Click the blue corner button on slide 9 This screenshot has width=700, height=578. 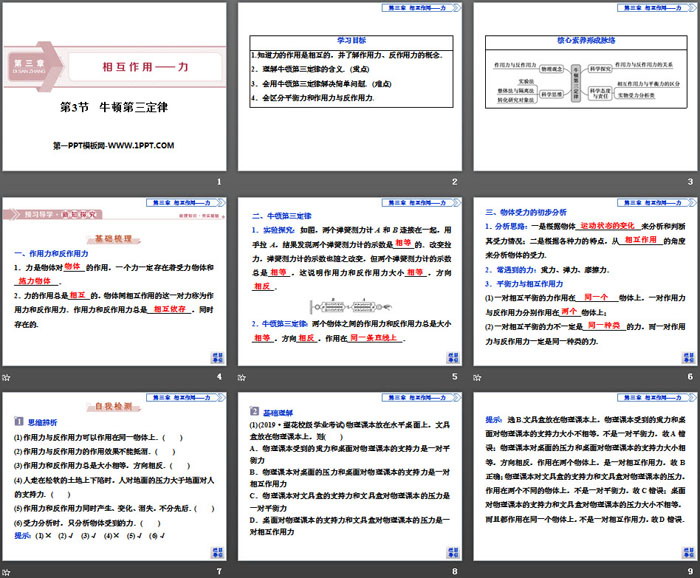[x=686, y=552]
